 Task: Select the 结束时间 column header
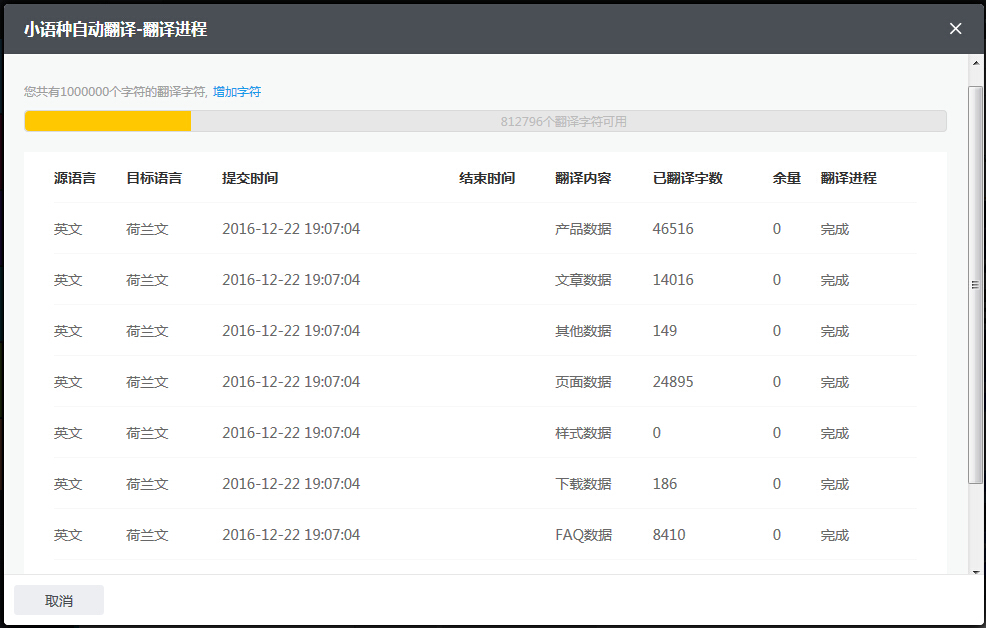click(x=487, y=178)
